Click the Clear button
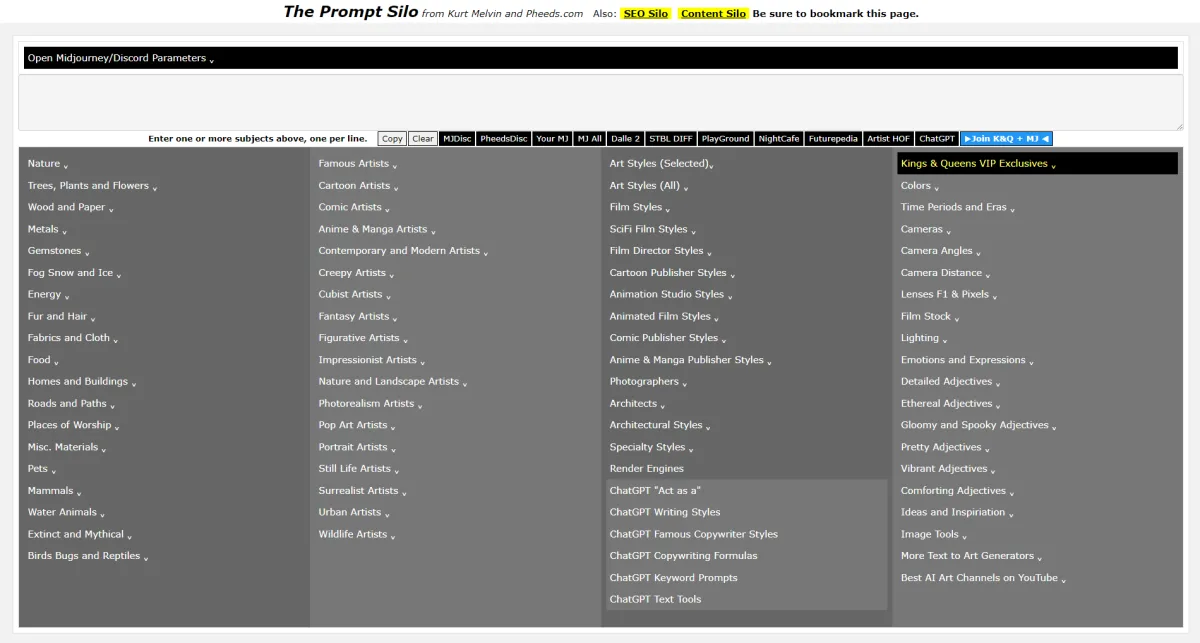 [x=423, y=139]
